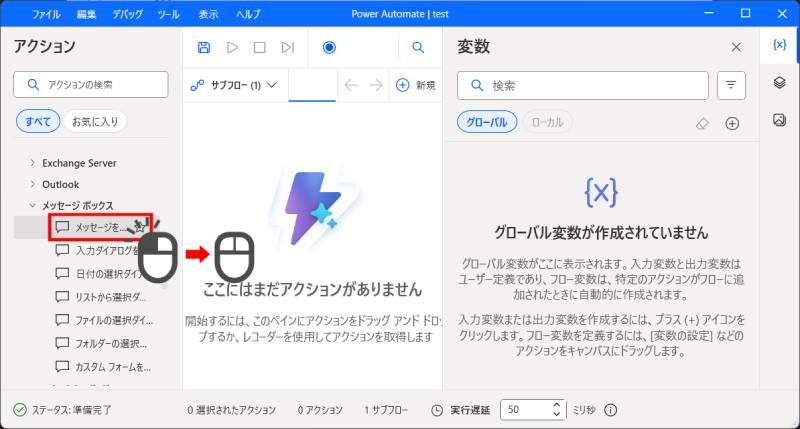Select the カスタム フォームを action
This screenshot has height=429, width=800.
click(x=103, y=367)
